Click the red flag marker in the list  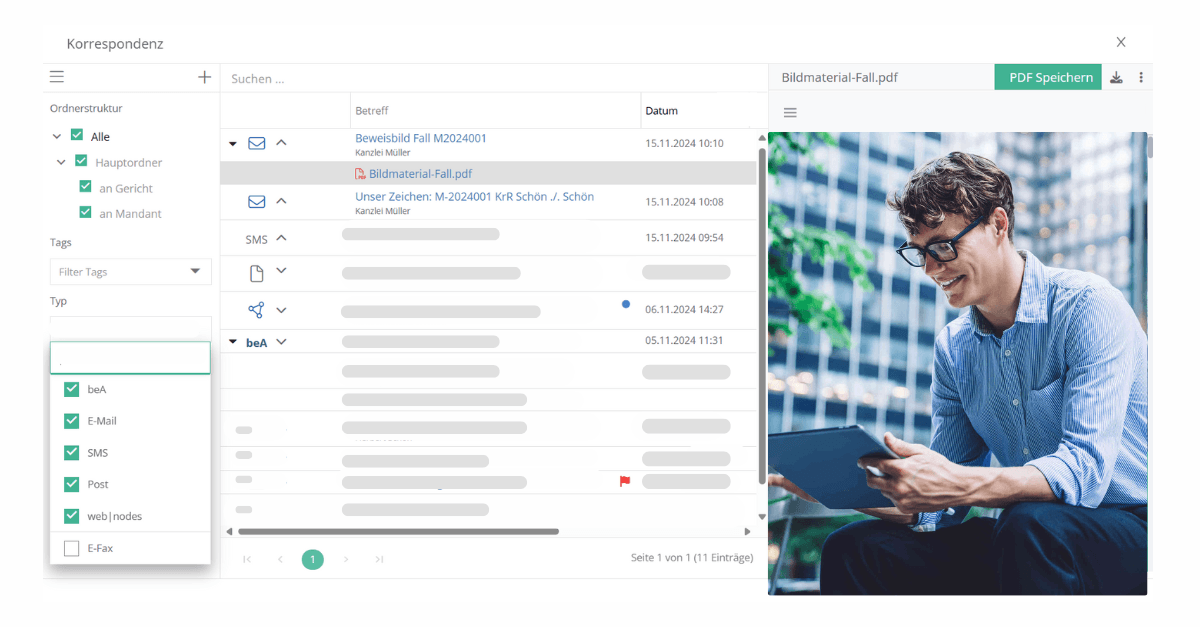(623, 480)
